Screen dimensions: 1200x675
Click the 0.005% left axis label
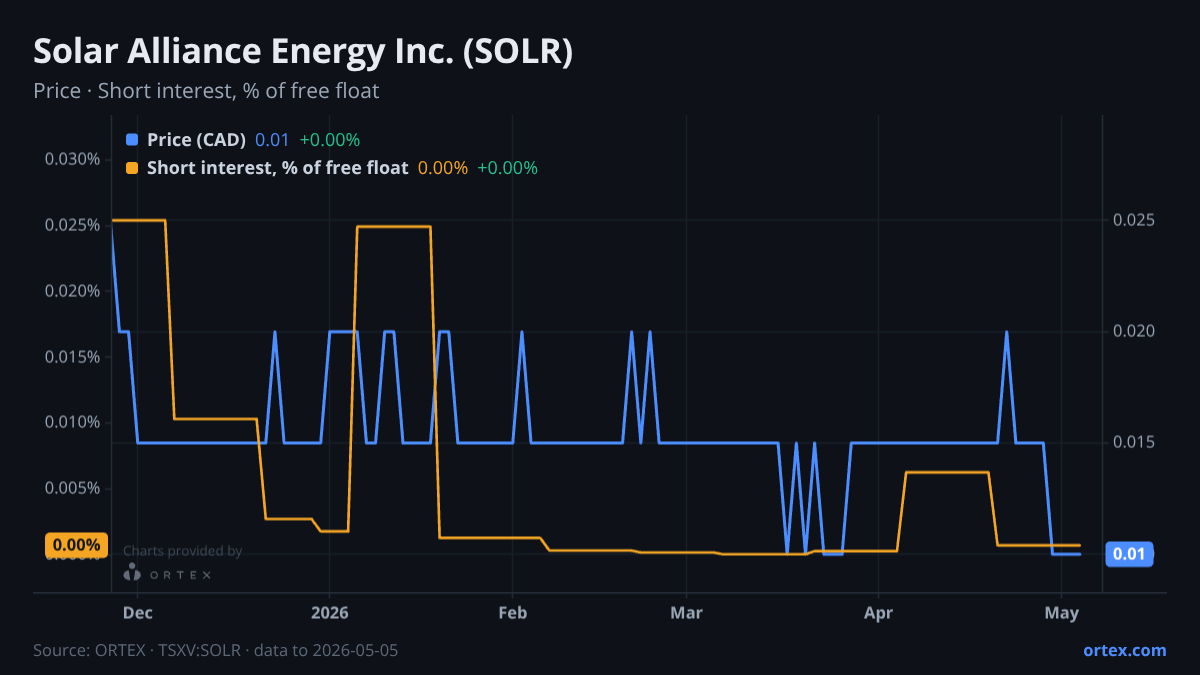[x=73, y=488]
